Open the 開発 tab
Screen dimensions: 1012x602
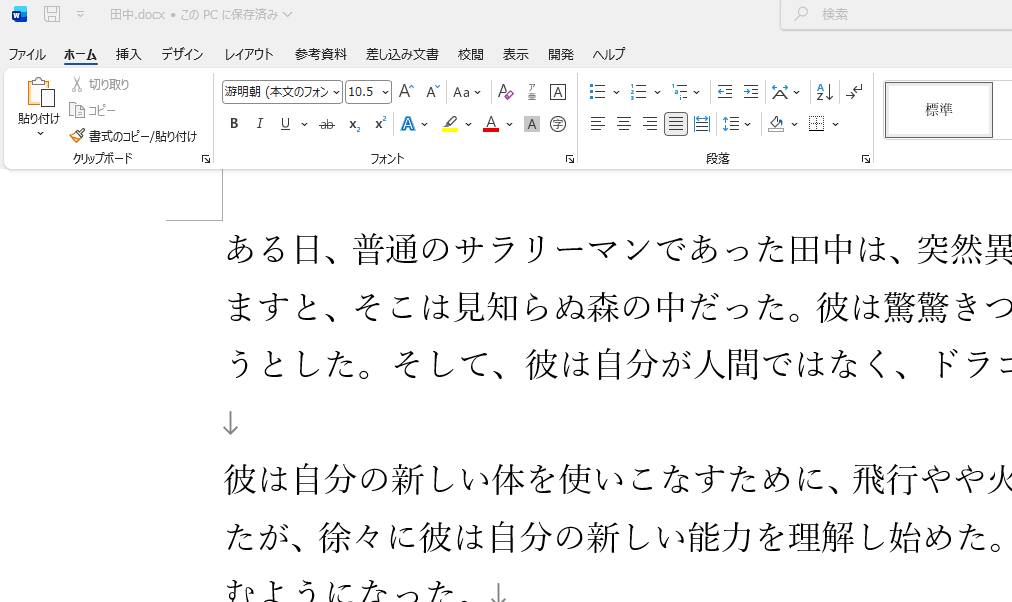[x=561, y=54]
